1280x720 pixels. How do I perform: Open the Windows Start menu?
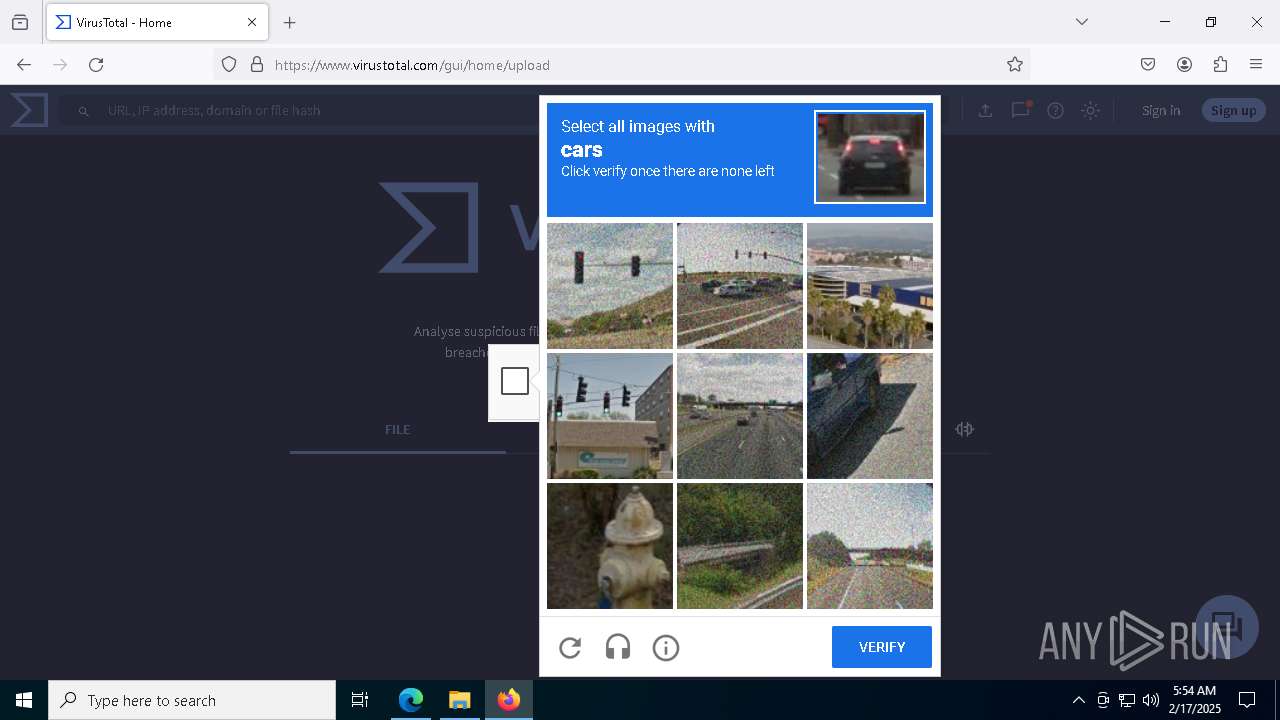24,700
